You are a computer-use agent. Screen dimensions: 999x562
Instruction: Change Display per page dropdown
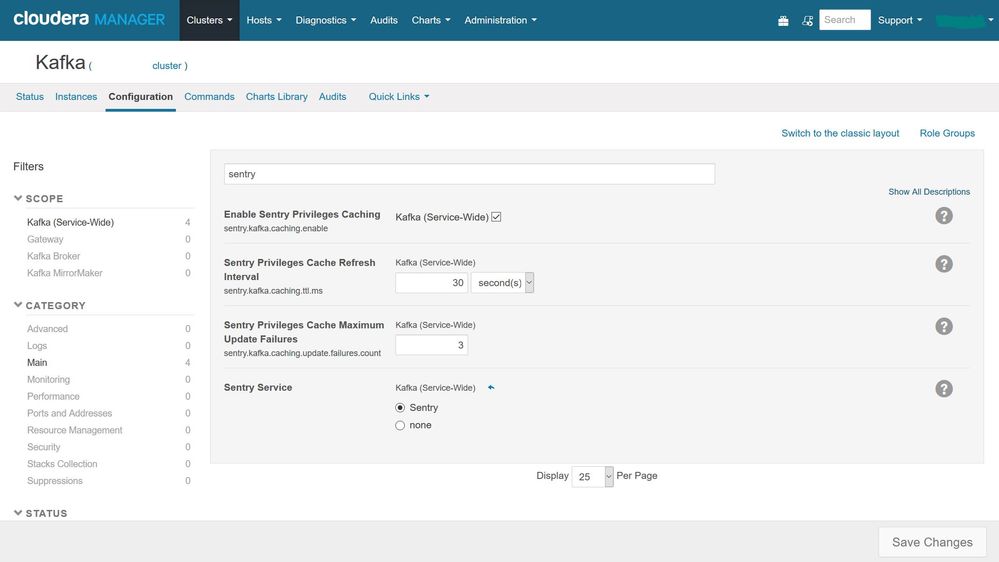pyautogui.click(x=593, y=477)
